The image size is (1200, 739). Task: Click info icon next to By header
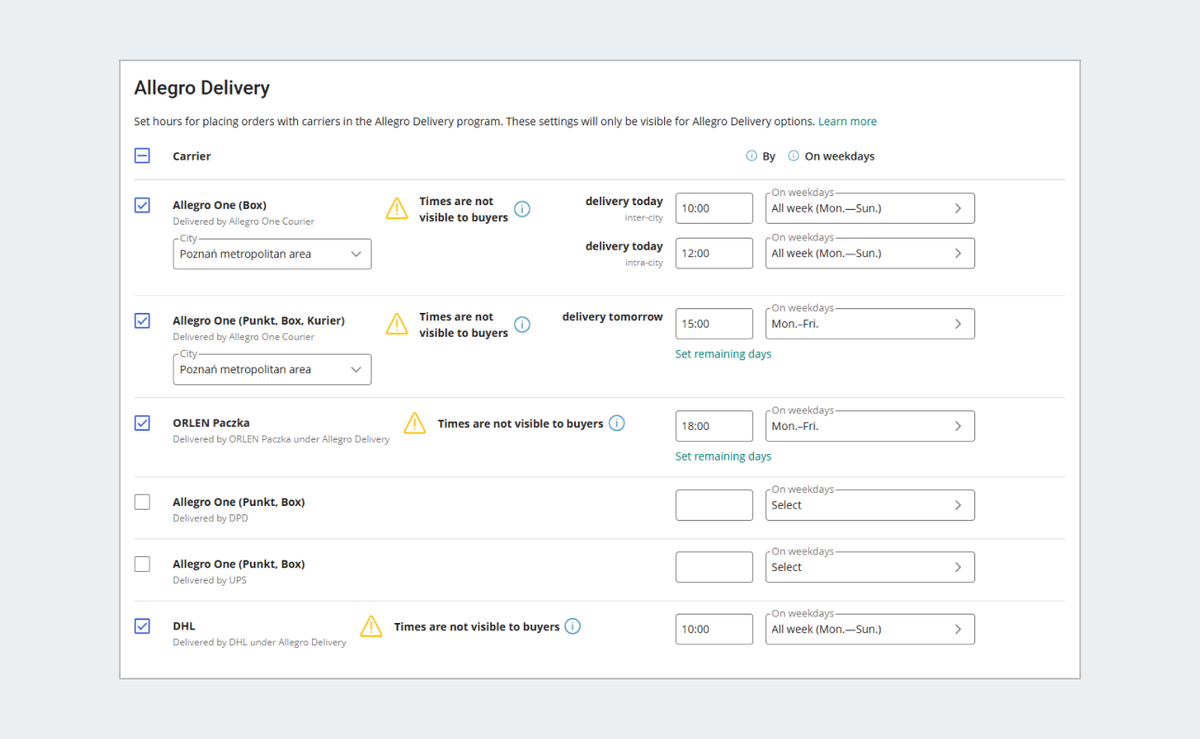pyautogui.click(x=752, y=156)
